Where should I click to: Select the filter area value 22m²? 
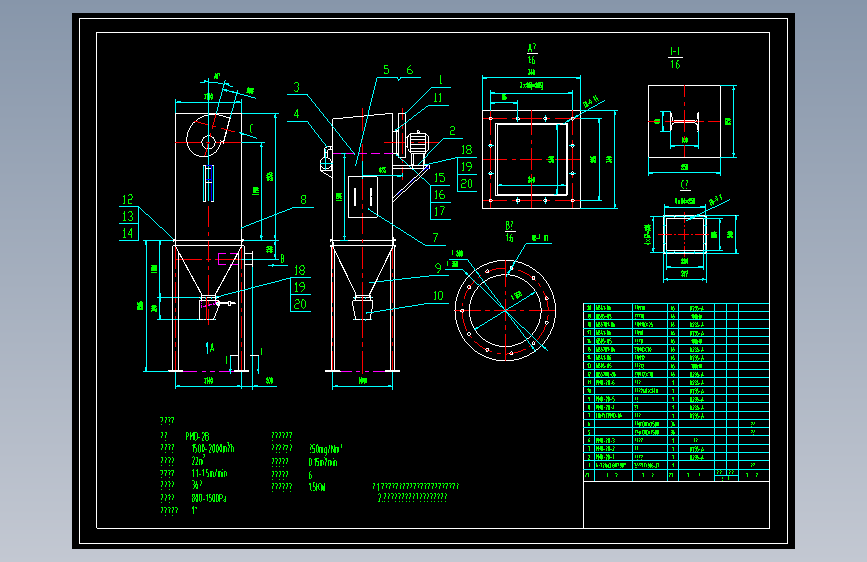pyautogui.click(x=199, y=460)
